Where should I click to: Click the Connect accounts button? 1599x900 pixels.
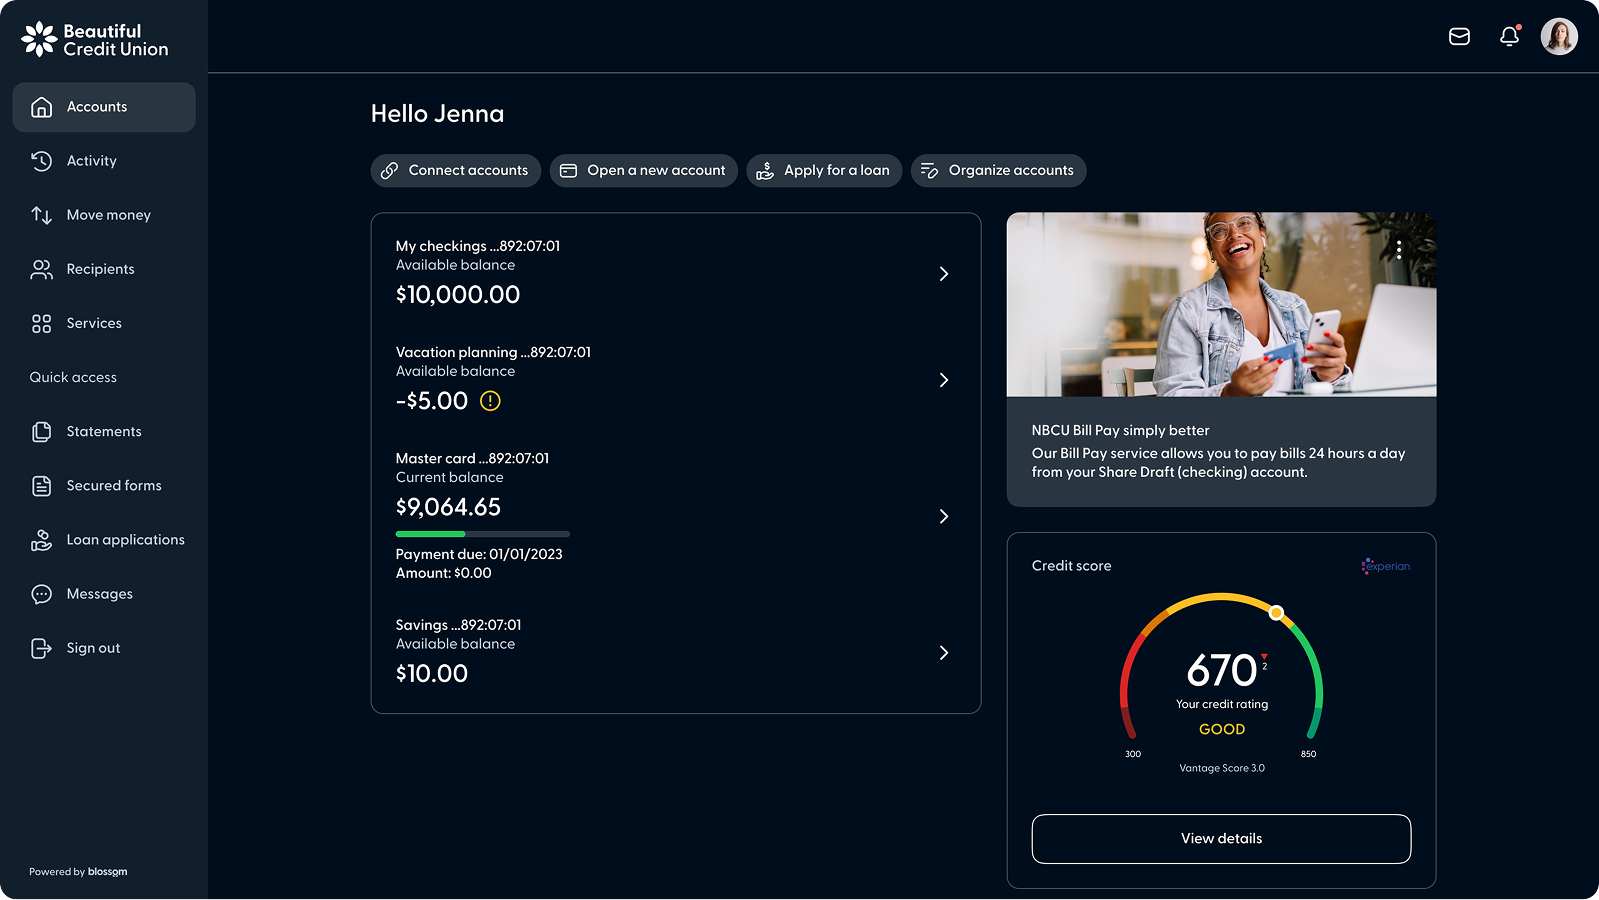pyautogui.click(x=456, y=171)
